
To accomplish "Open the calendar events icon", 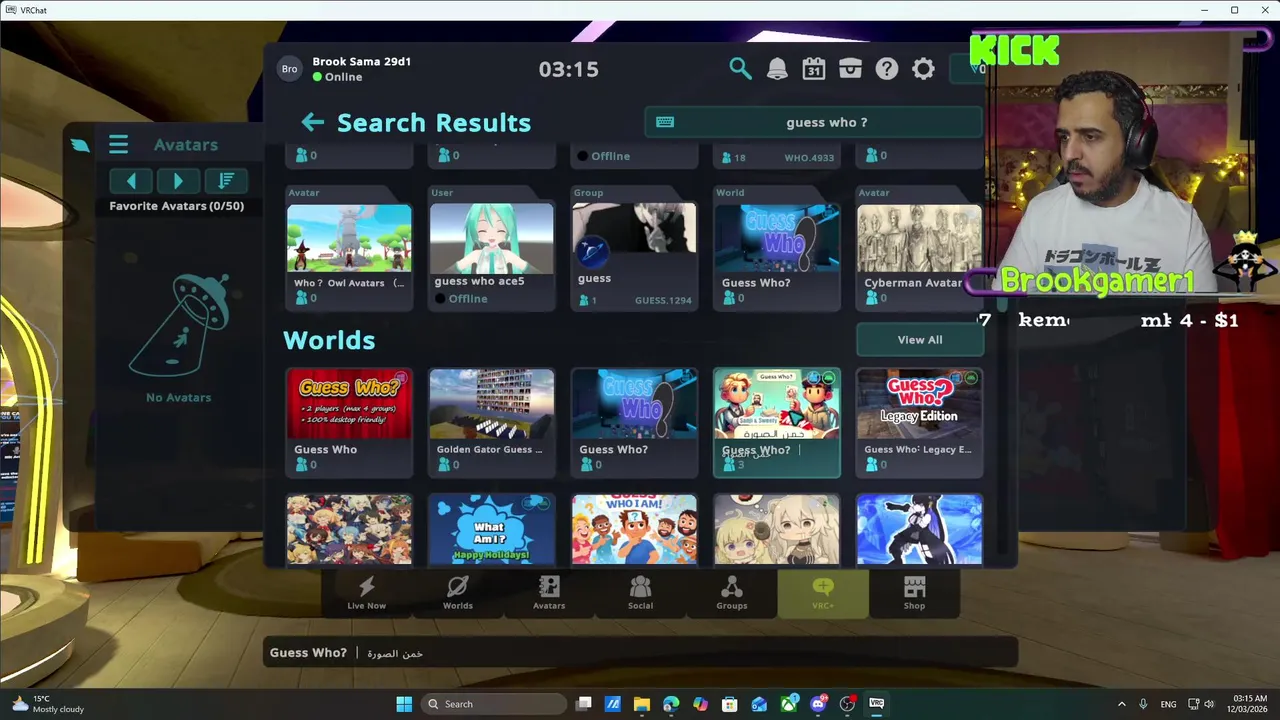I will tap(813, 69).
